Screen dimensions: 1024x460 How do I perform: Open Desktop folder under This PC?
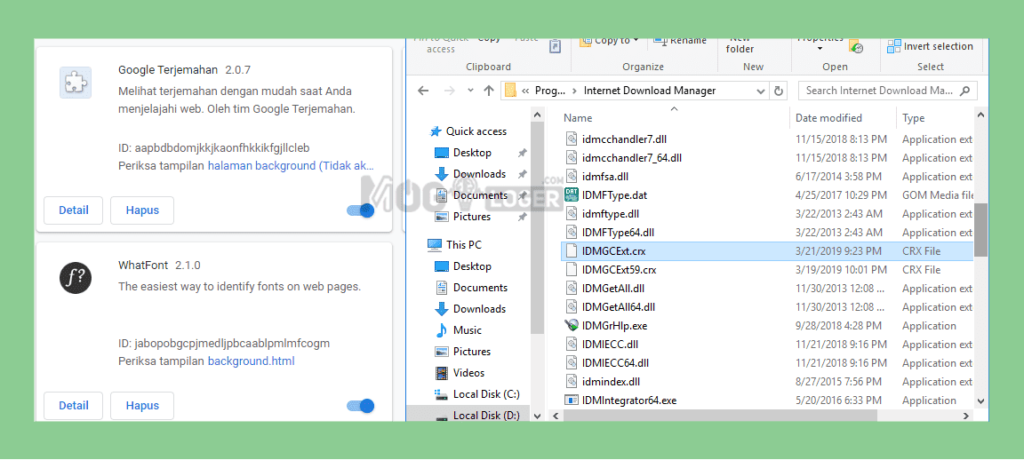[472, 266]
